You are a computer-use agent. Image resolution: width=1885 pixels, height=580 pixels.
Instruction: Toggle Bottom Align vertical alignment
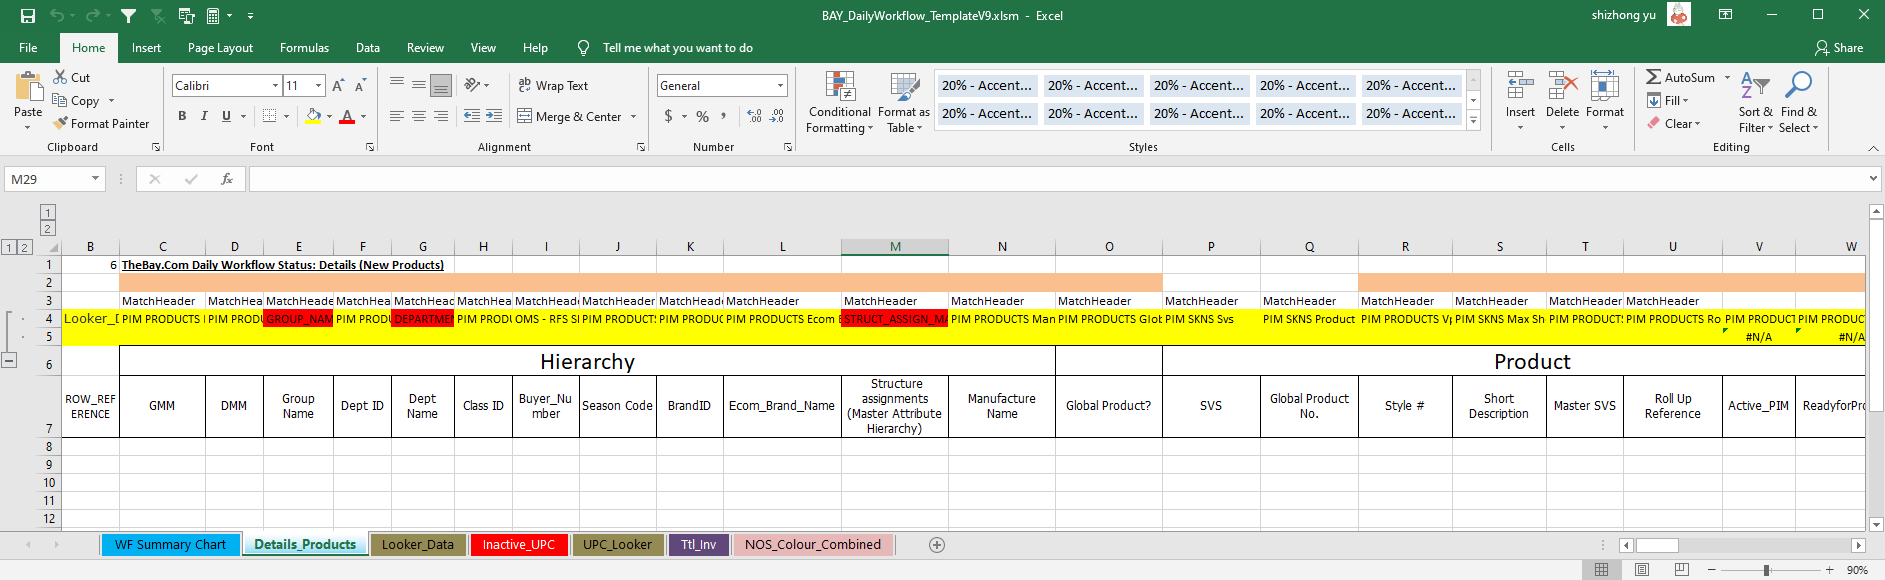point(441,85)
